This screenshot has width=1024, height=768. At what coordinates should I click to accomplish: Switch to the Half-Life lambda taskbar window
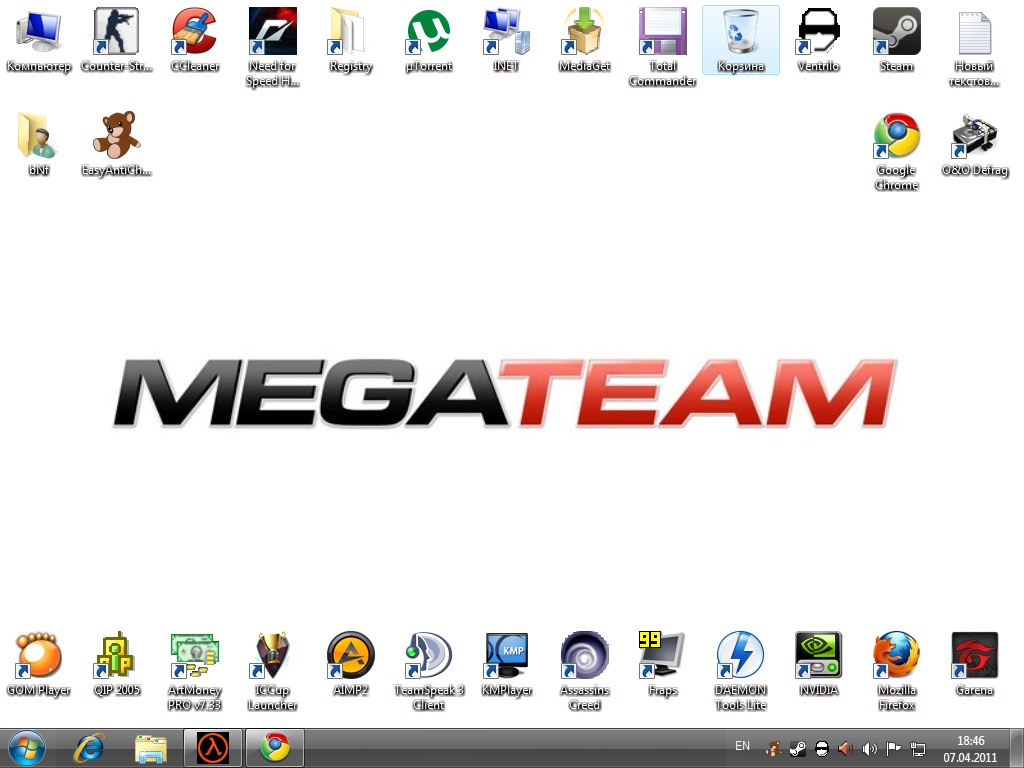coord(213,748)
